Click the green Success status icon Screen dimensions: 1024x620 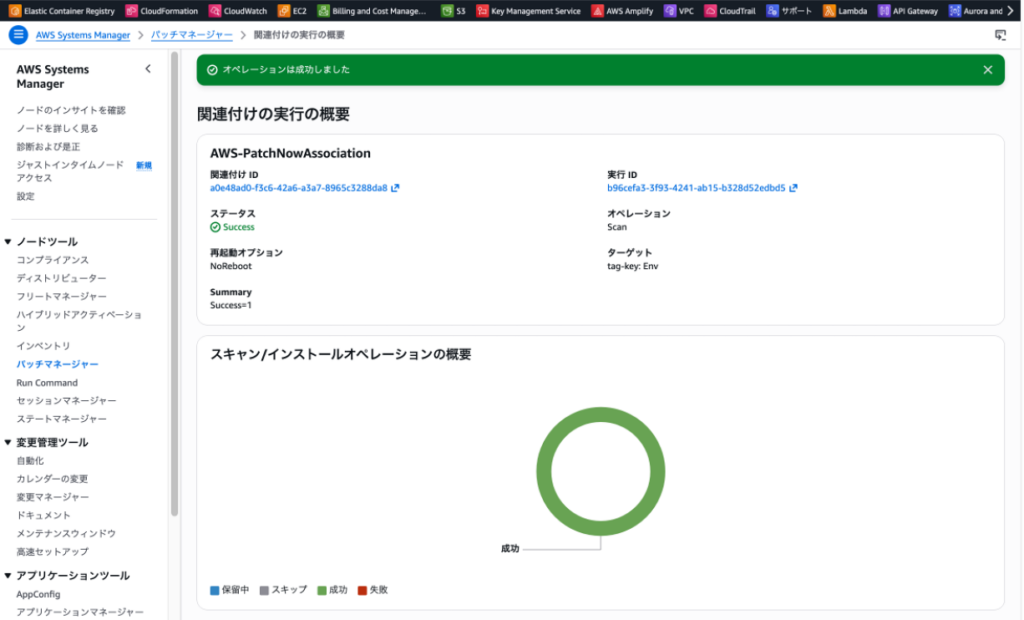click(x=215, y=227)
